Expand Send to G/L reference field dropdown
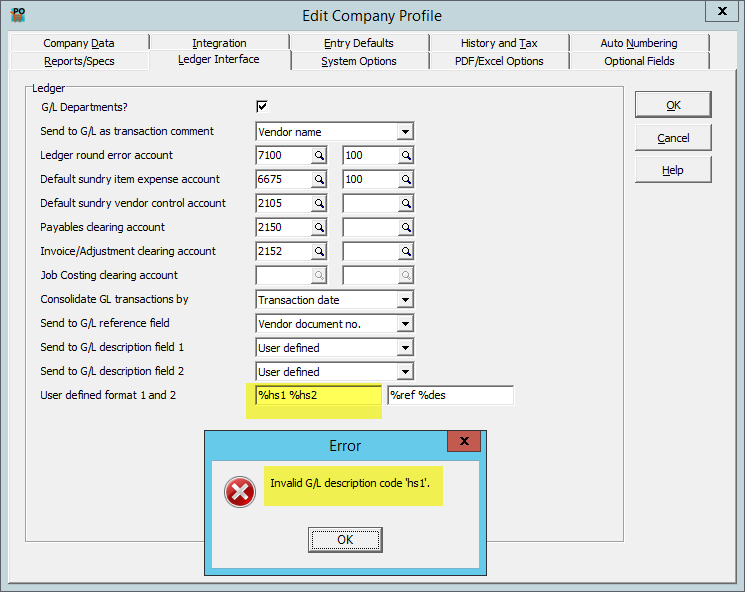 coord(405,324)
